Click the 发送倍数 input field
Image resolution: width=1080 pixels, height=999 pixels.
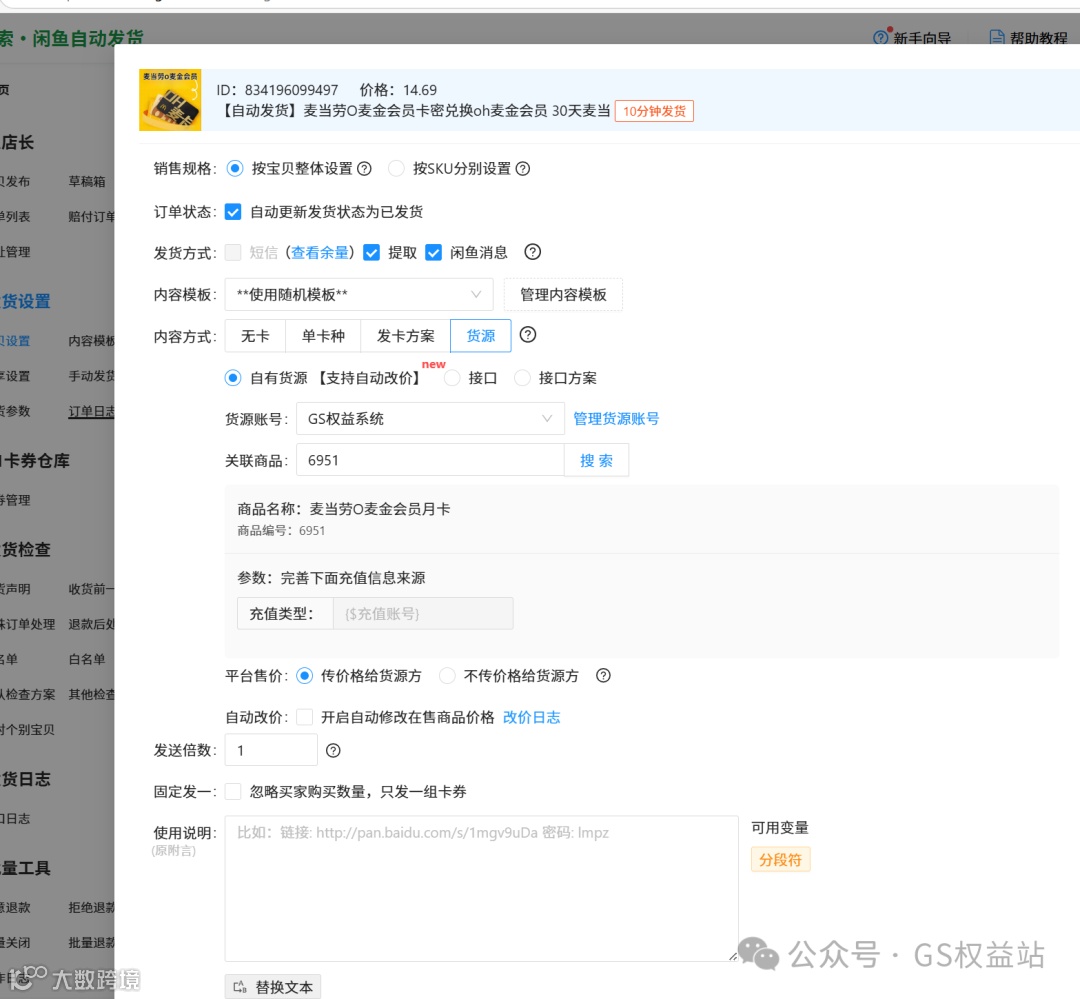pyautogui.click(x=271, y=750)
